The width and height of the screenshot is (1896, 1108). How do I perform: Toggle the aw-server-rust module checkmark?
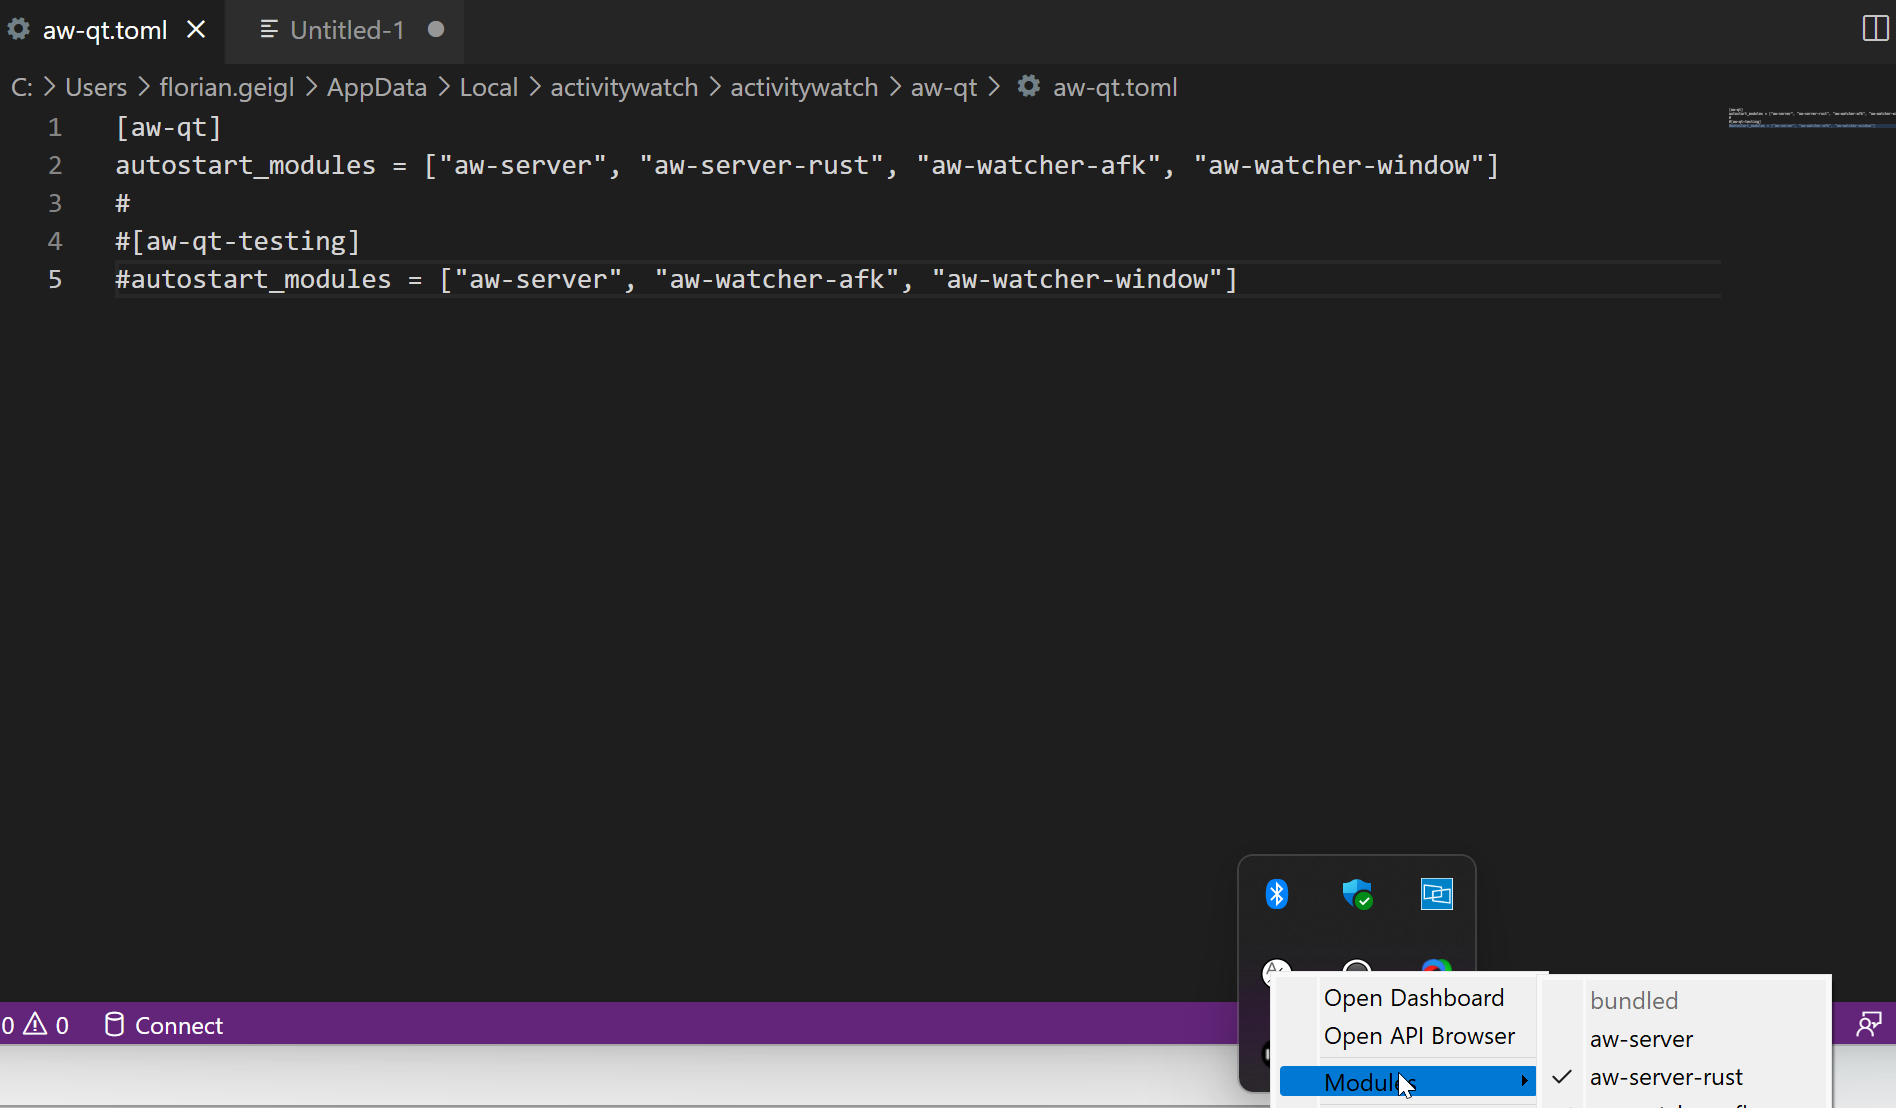point(1562,1077)
